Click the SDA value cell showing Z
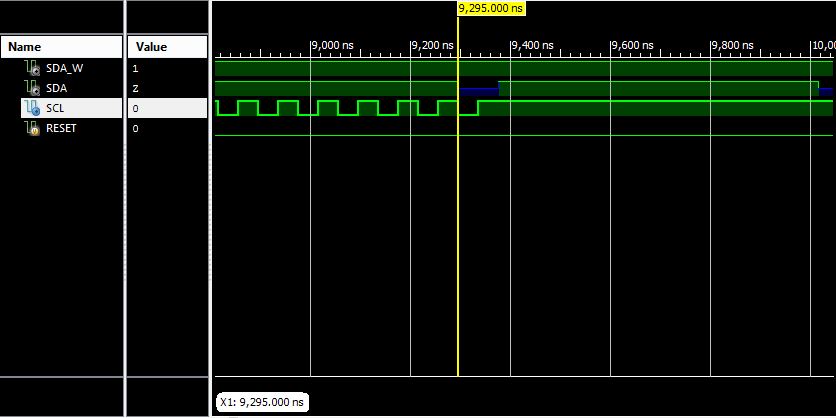The image size is (836, 418). click(136, 89)
